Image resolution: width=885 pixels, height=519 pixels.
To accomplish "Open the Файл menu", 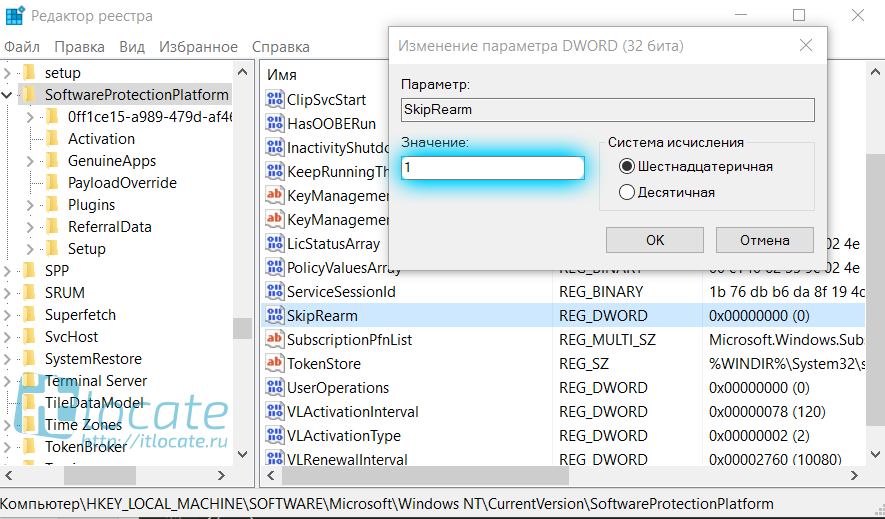I will tap(22, 47).
